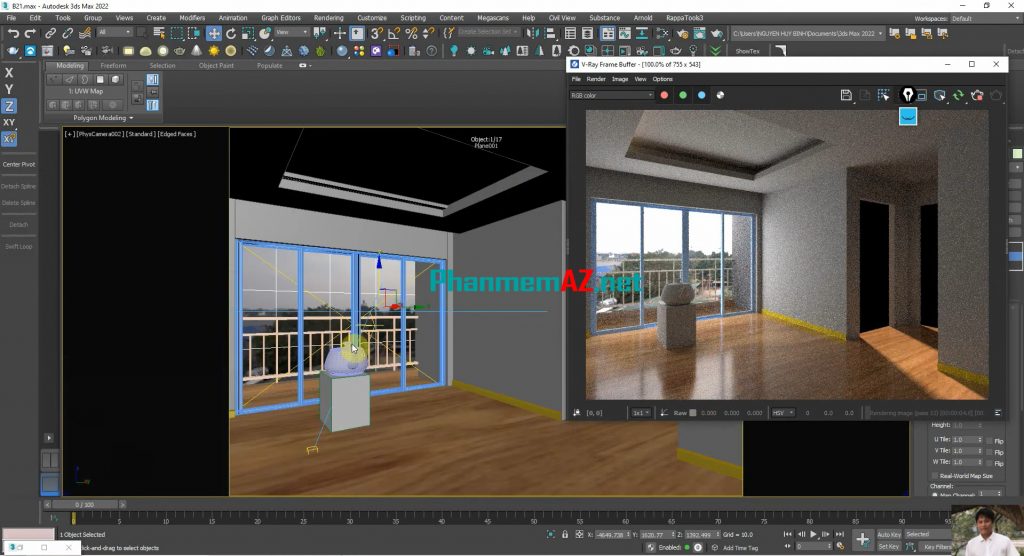Check the W Tile Flip checkbox
1024x556 pixels.
(989, 463)
